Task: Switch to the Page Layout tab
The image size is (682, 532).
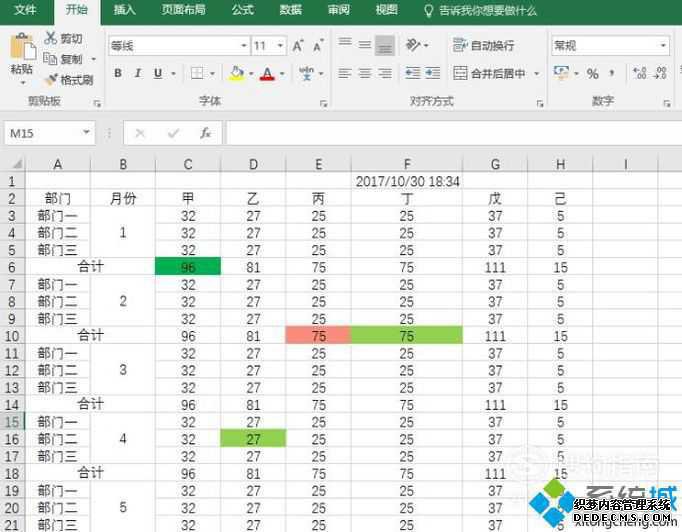Action: tap(184, 10)
